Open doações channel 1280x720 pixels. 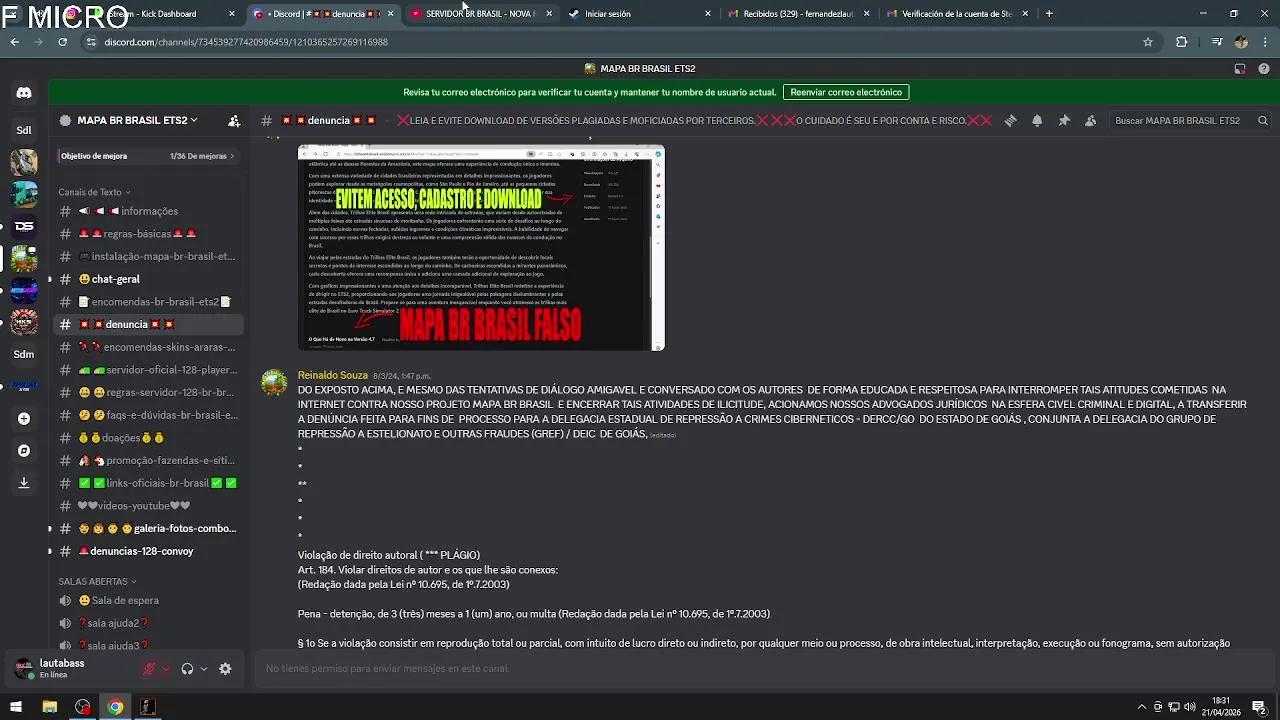[x=148, y=437]
